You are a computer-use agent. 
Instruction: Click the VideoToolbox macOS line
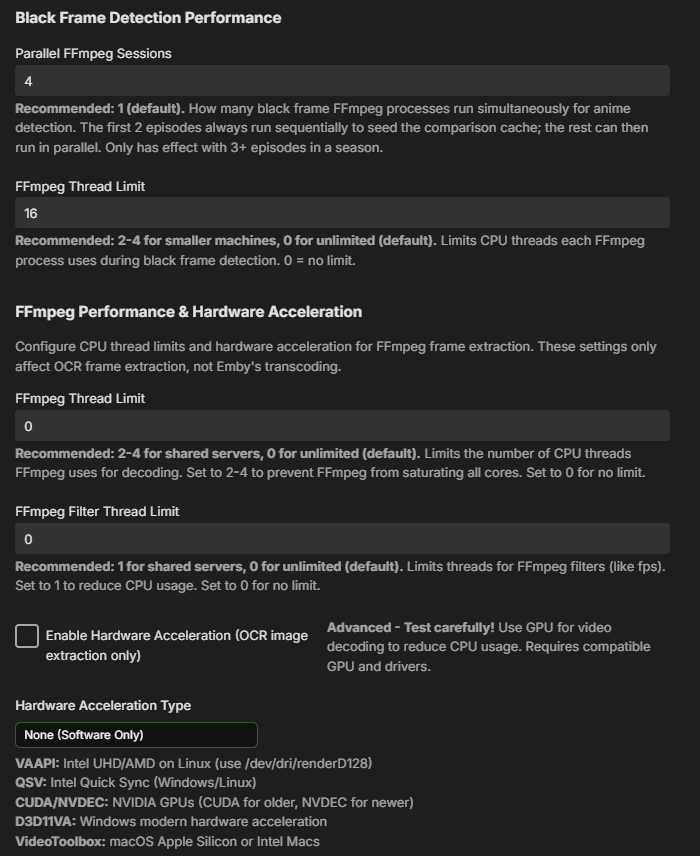(168, 841)
